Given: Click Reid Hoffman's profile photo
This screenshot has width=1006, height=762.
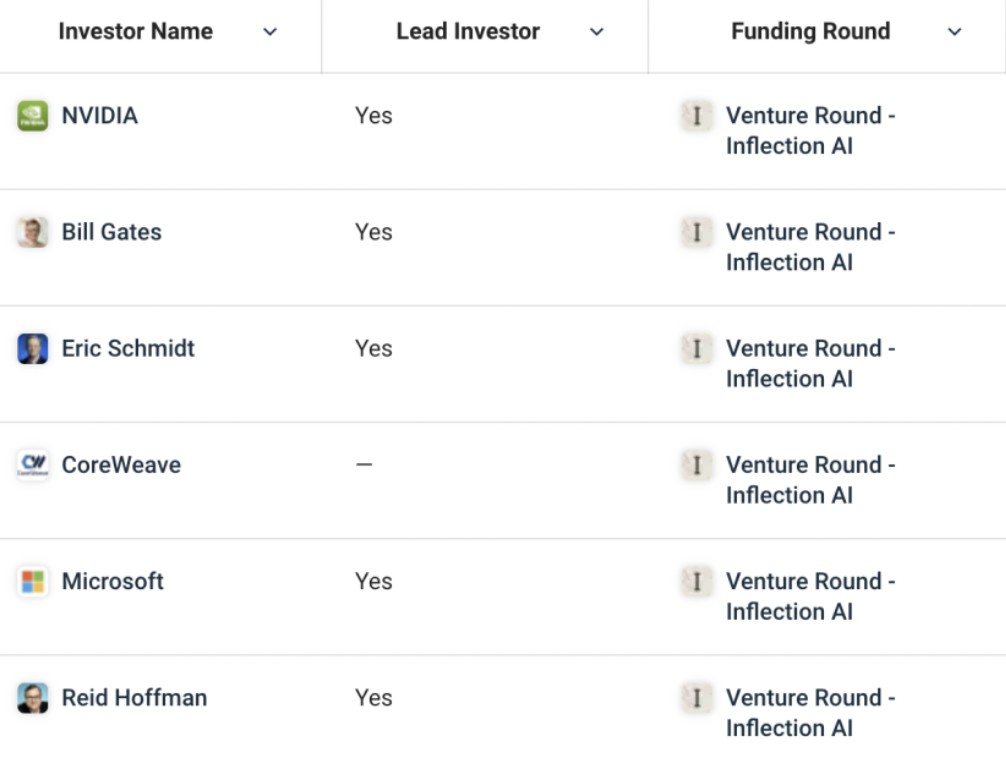Looking at the screenshot, I should (x=33, y=698).
